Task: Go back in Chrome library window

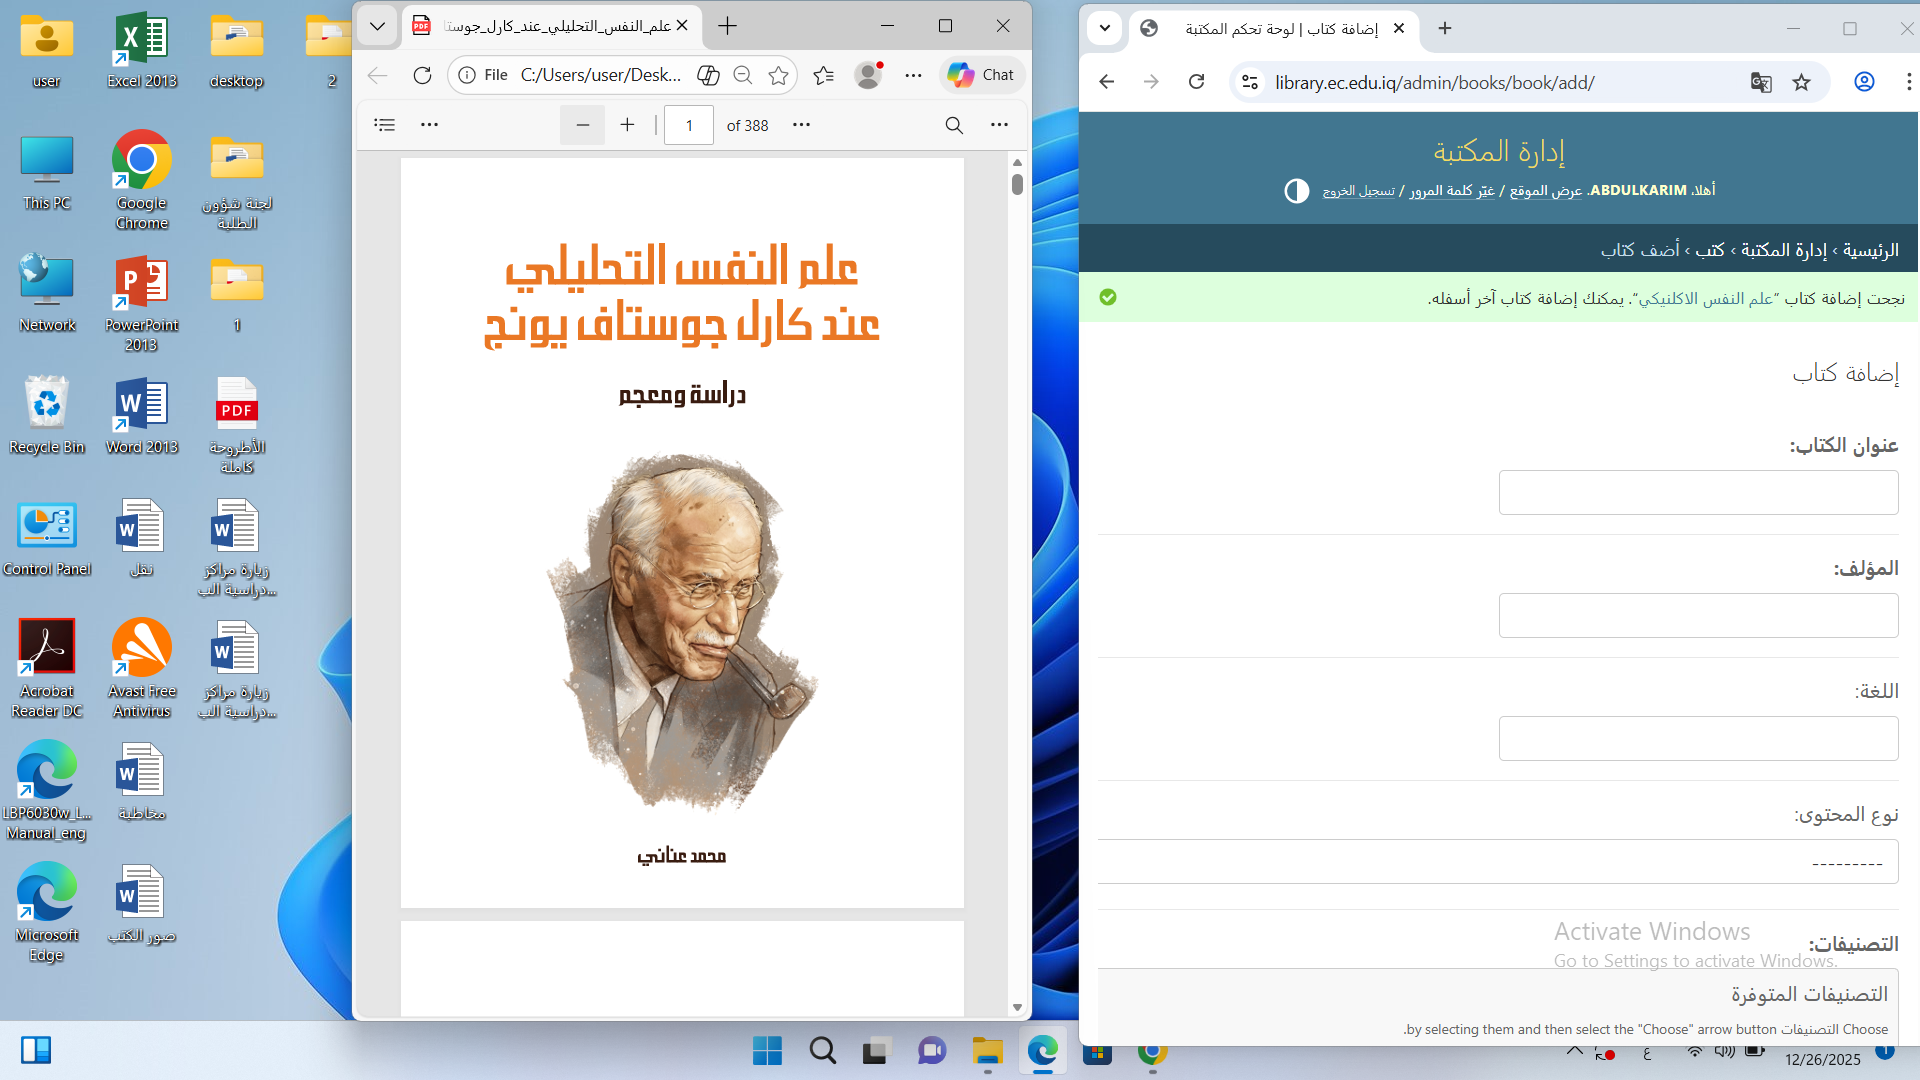Action: point(1106,82)
